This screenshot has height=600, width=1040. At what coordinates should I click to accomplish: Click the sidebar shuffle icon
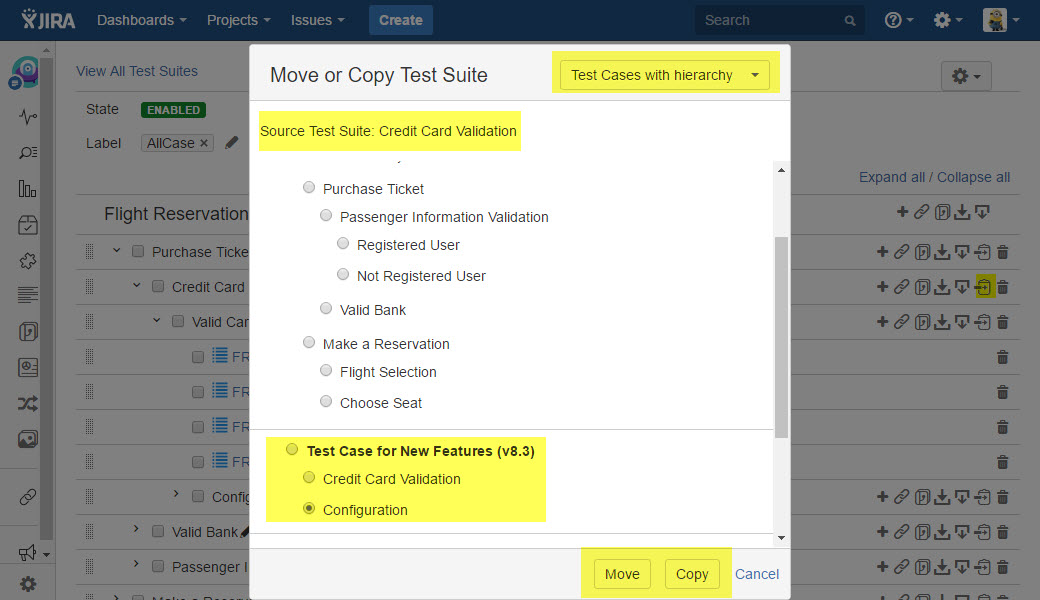pos(28,403)
